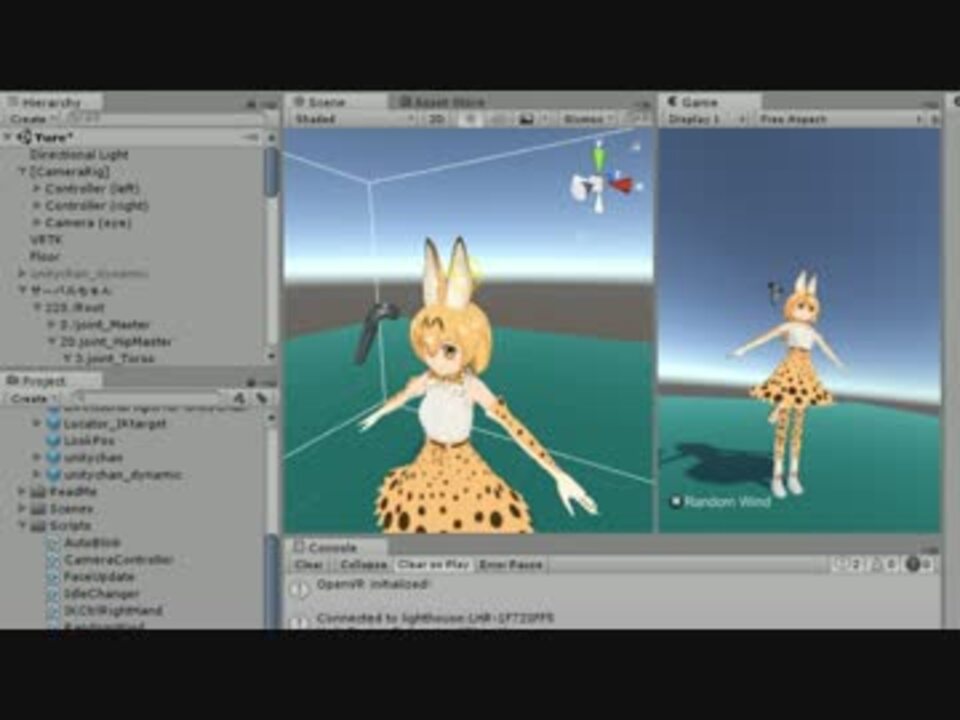Click the Project panel lock icon
This screenshot has height=720, width=960.
pyautogui.click(x=251, y=383)
